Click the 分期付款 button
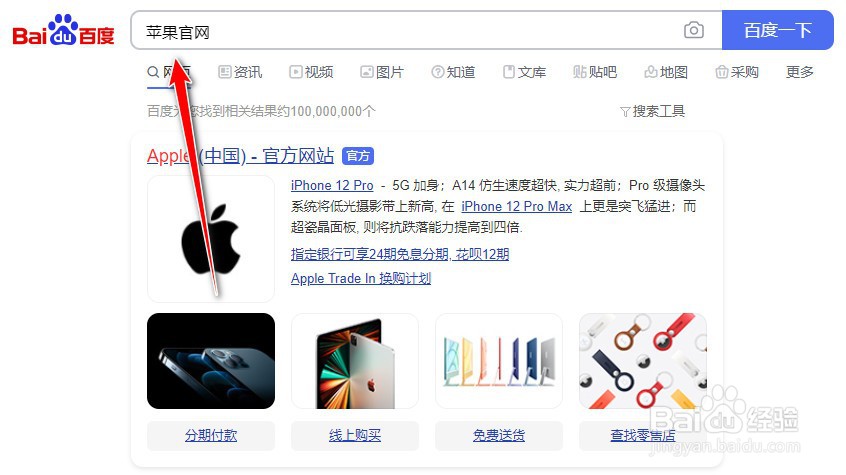Image resolution: width=846 pixels, height=475 pixels. 211,436
